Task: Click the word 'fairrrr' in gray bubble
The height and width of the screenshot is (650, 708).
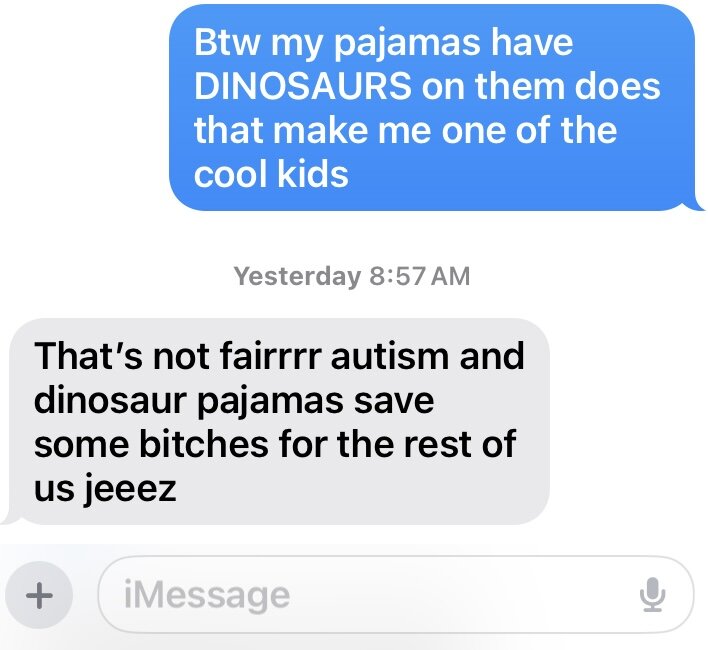Action: [x=271, y=356]
